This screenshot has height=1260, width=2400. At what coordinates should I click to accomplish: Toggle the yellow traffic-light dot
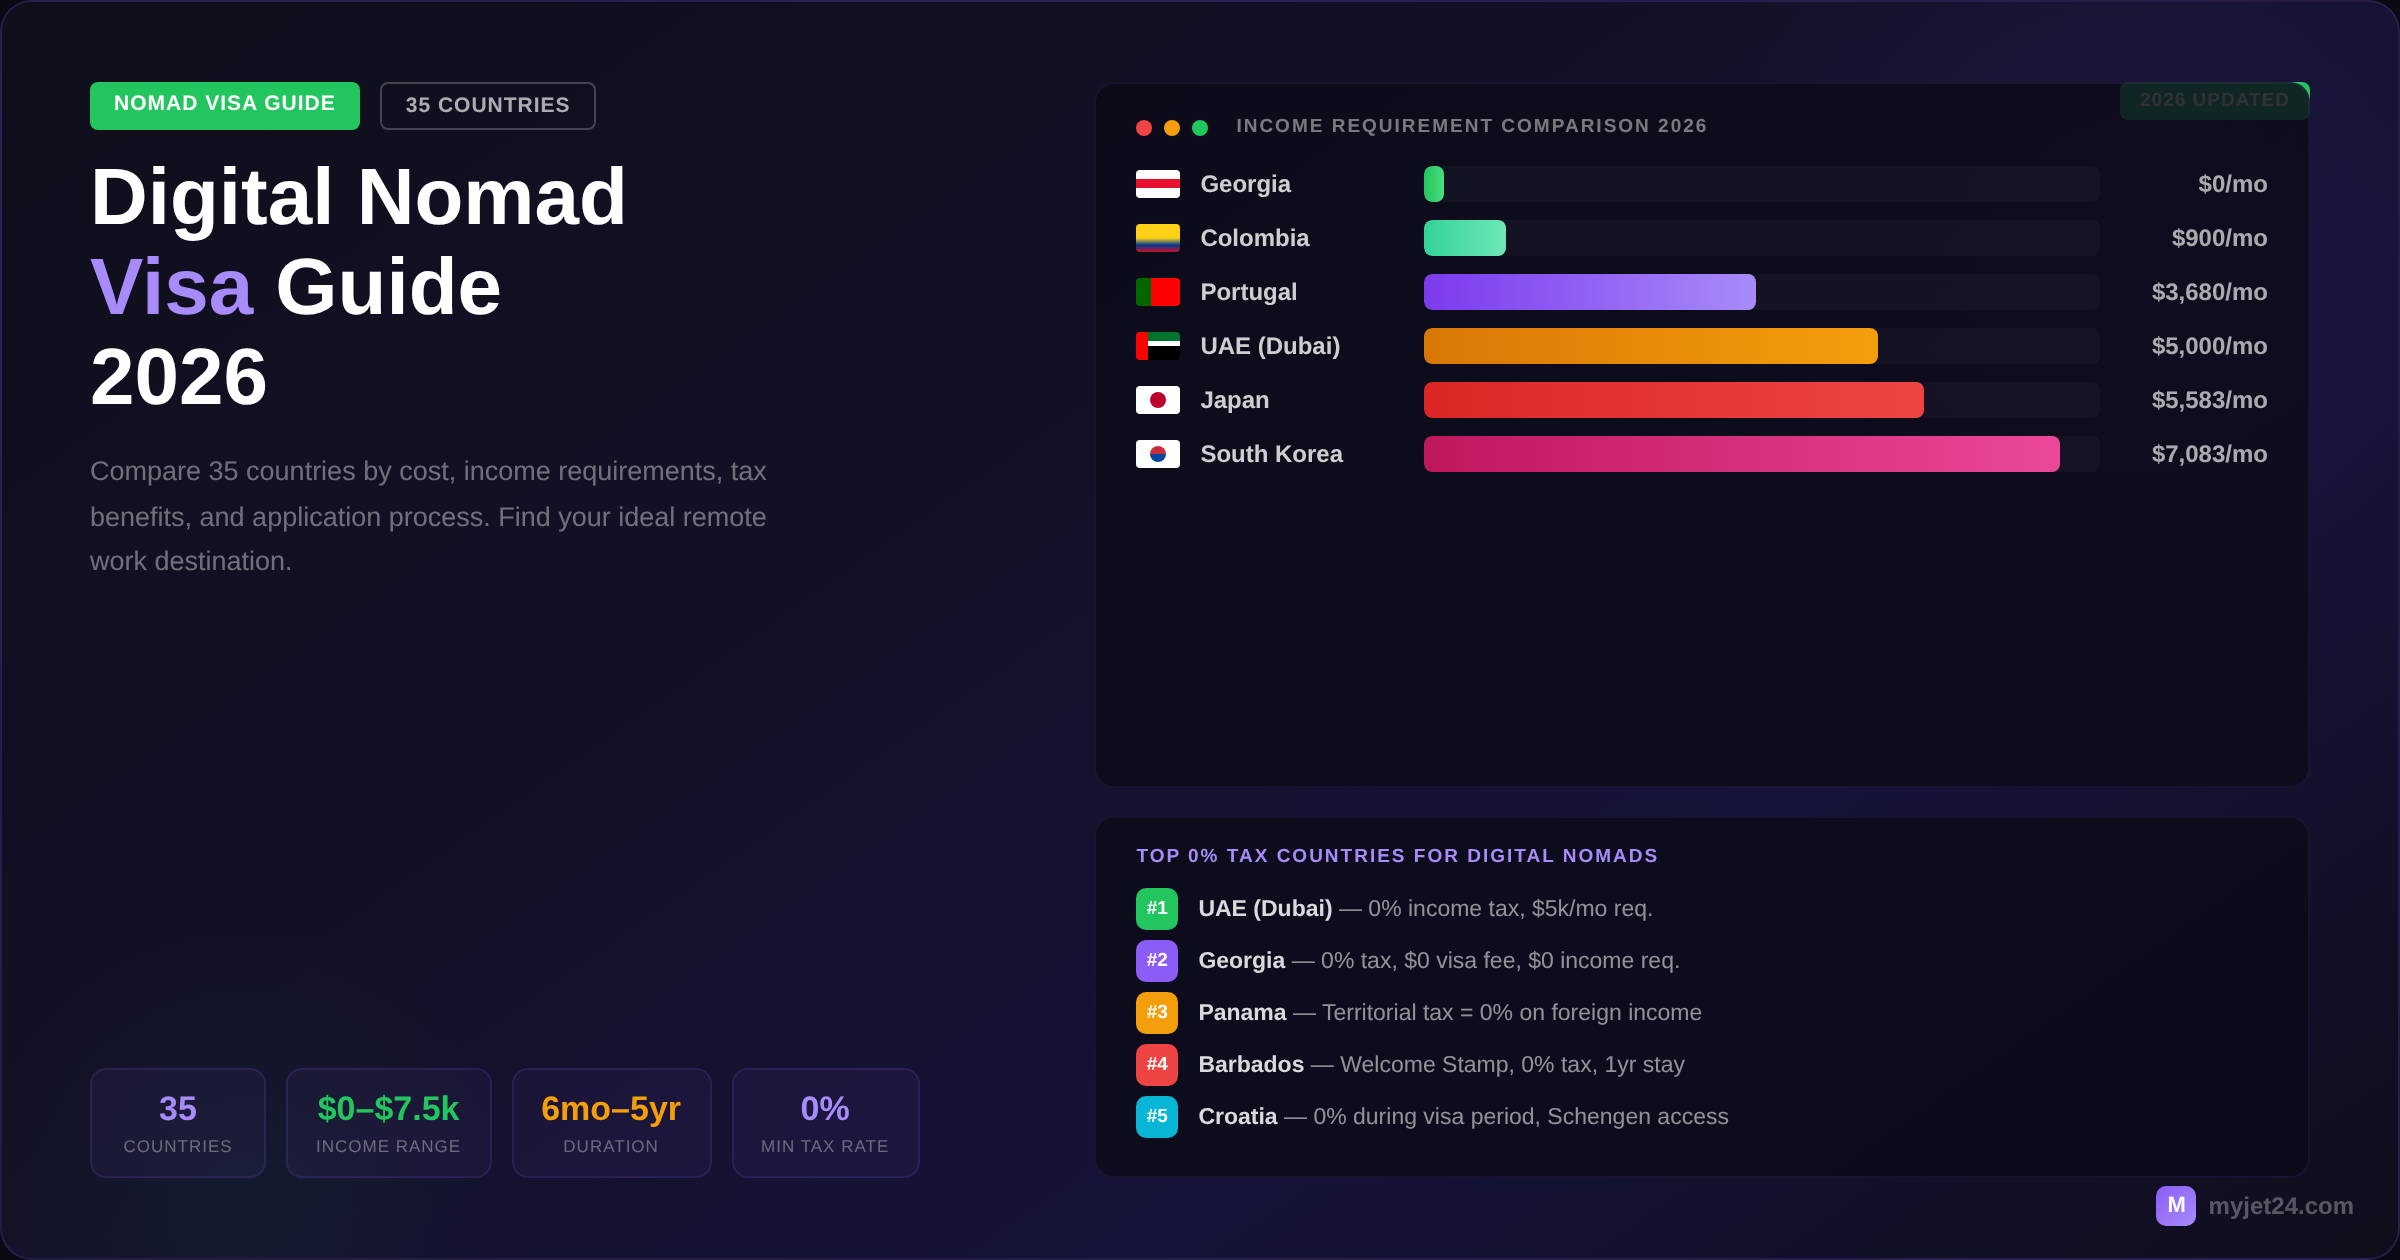pyautogui.click(x=1170, y=127)
